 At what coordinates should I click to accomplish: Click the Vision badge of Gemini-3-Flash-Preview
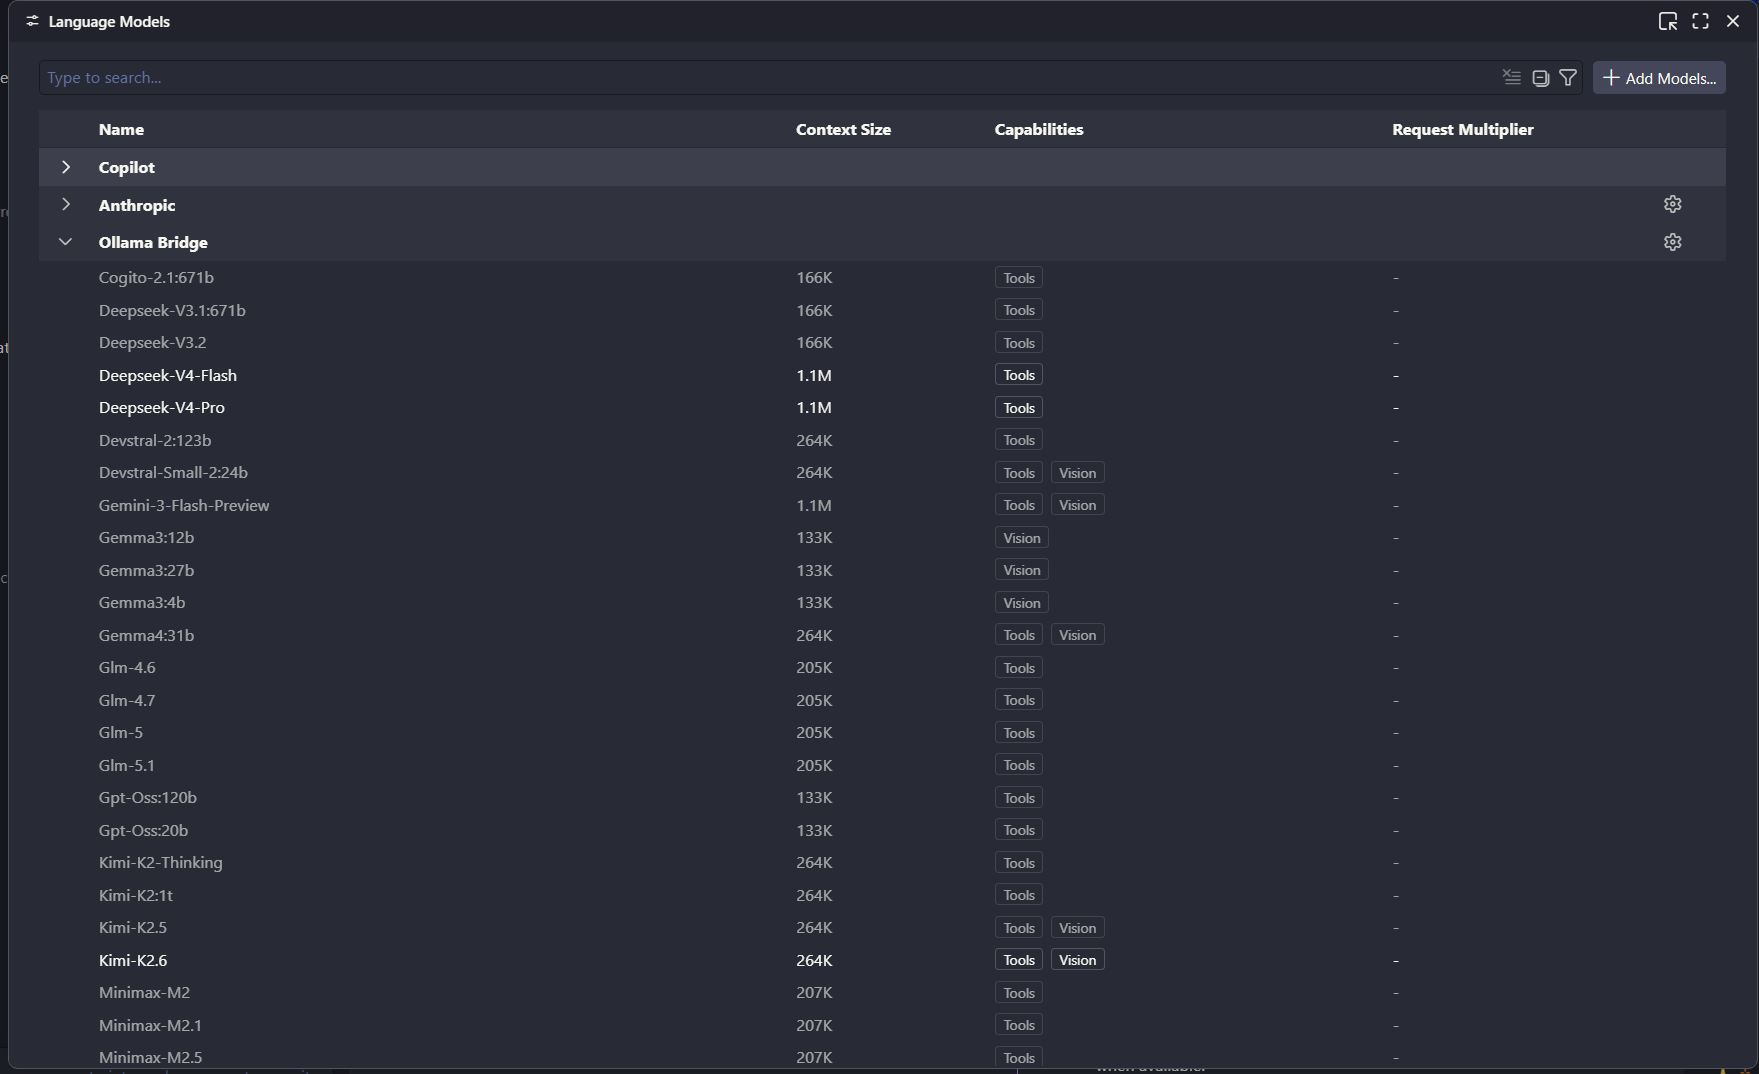[x=1077, y=505]
